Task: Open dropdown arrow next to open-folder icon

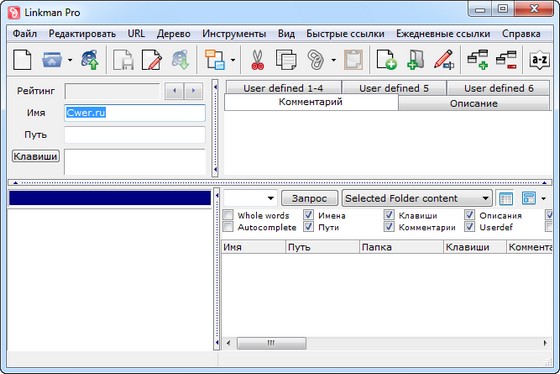Action: point(70,60)
